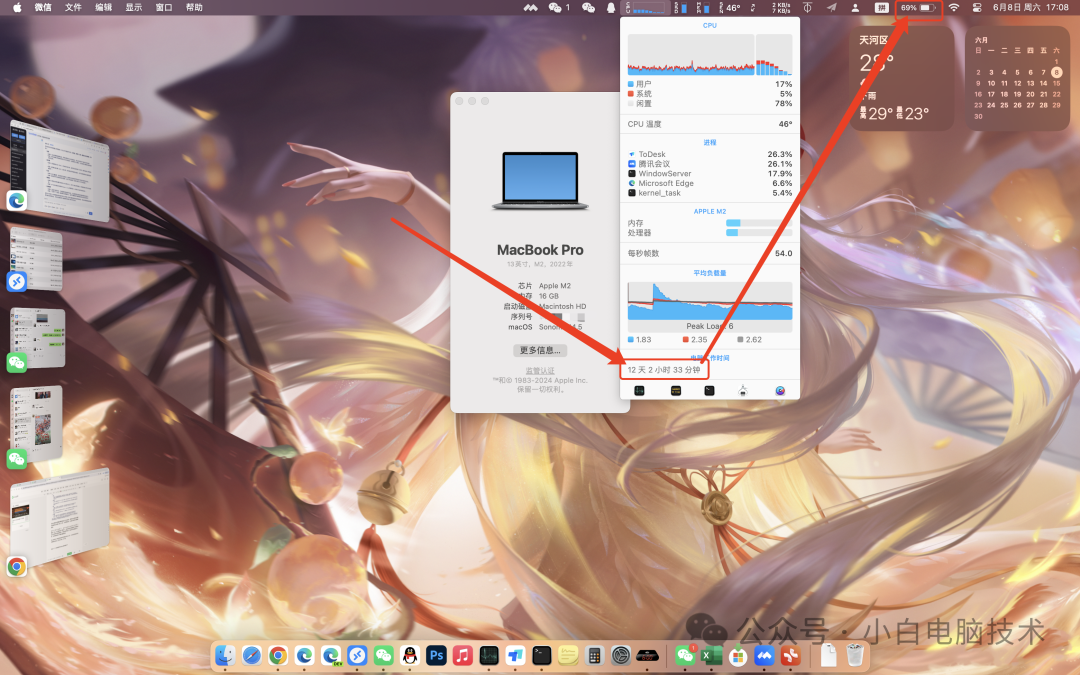The width and height of the screenshot is (1080, 675).
Task: Open Stickies yellow note icon in Dock
Action: point(568,655)
